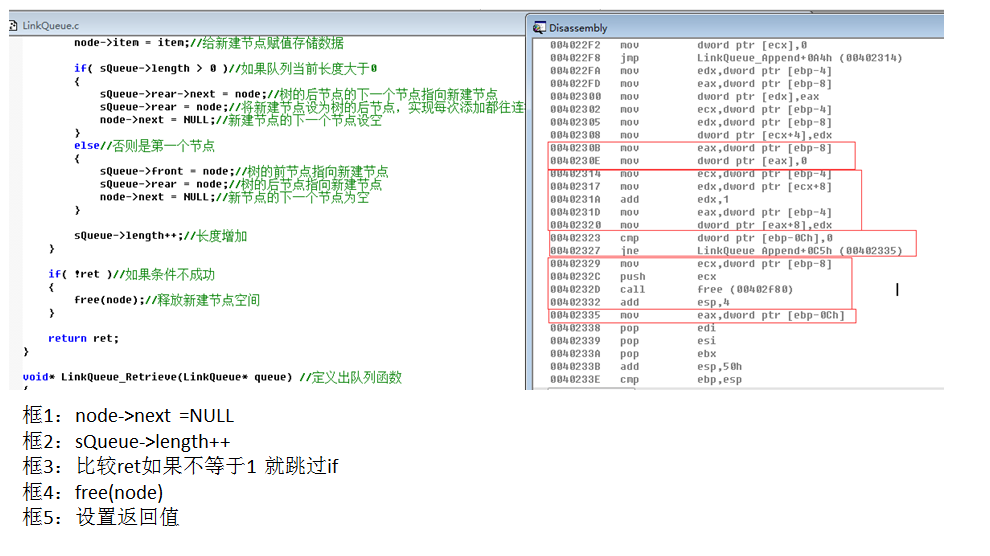990x556 pixels.
Task: Click disassembly row at address 0040231D
Action: click(691, 212)
